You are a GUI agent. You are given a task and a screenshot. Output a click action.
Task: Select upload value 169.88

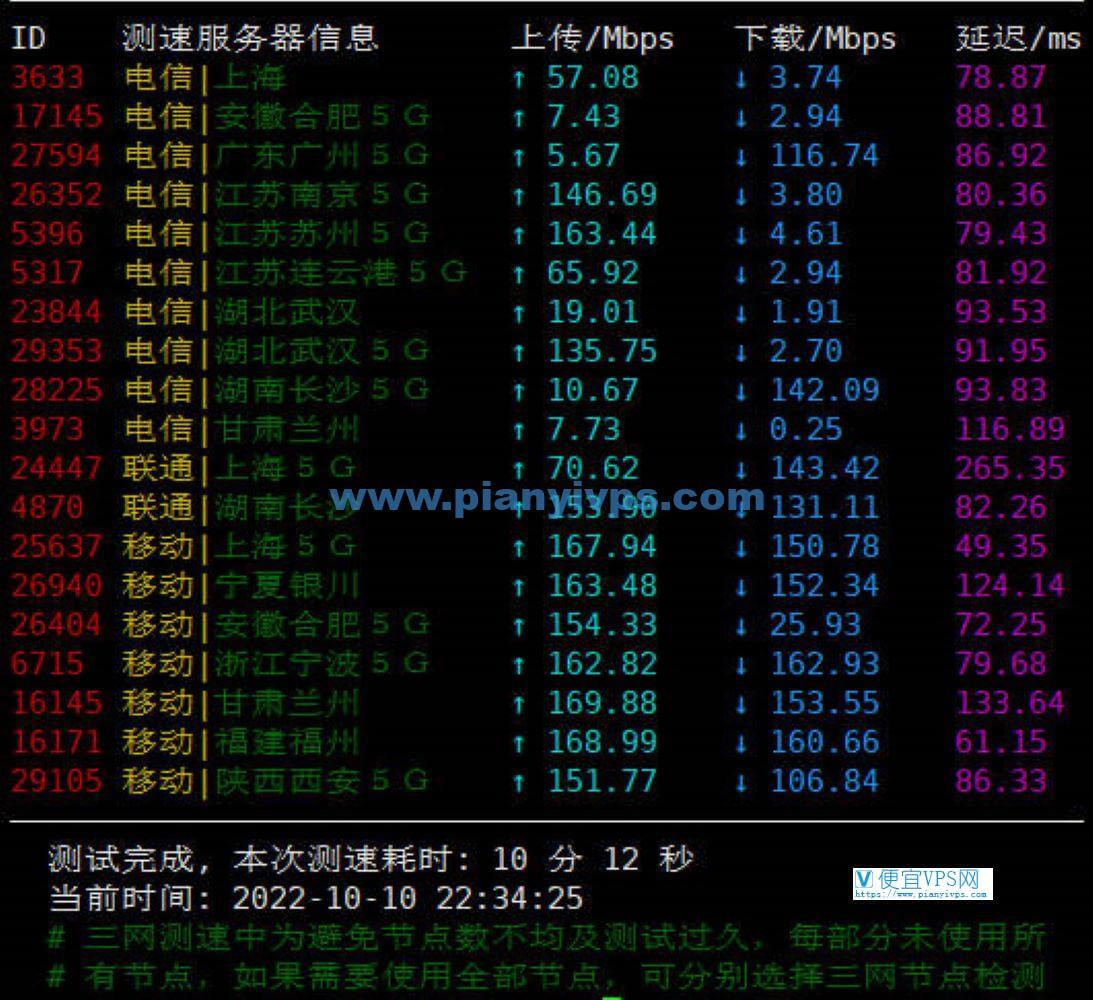pos(602,702)
